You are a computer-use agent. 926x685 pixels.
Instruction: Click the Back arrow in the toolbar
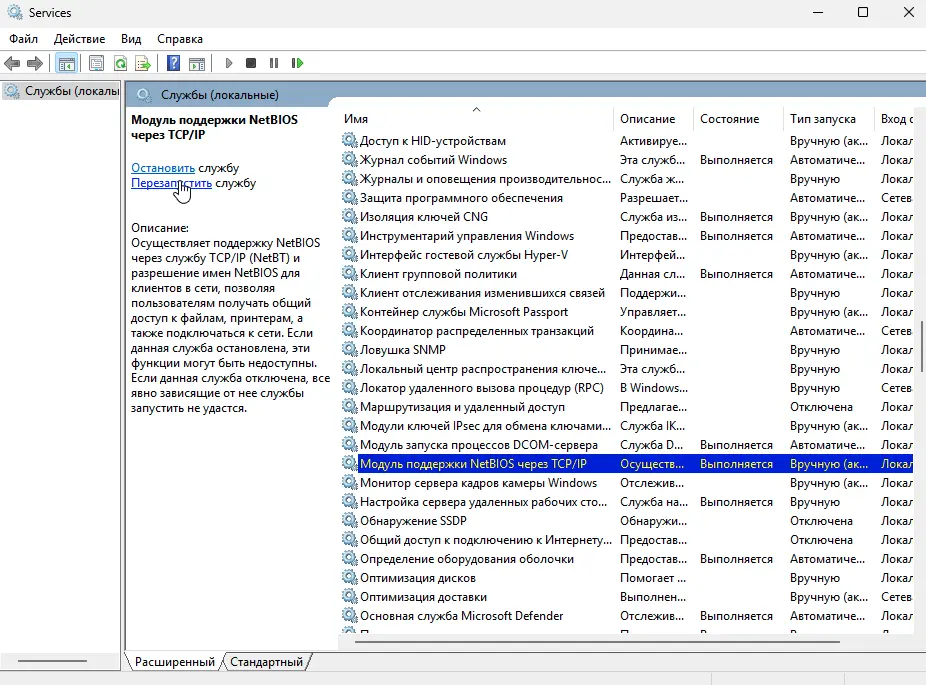point(13,63)
